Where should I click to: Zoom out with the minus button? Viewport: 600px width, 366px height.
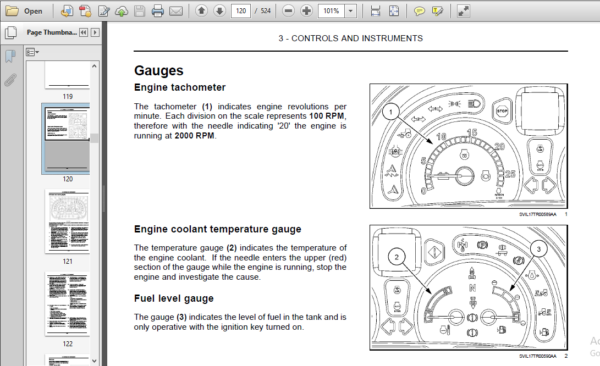tap(288, 11)
